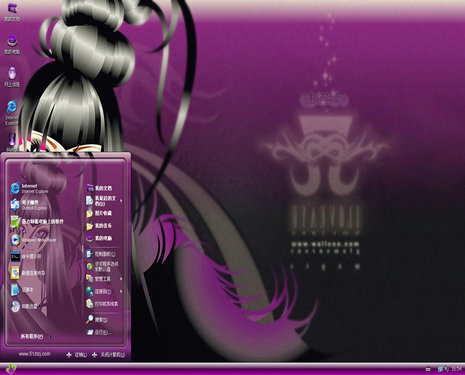
Task: Open the Notepad (记事本) shortcut
Action: tap(23, 290)
